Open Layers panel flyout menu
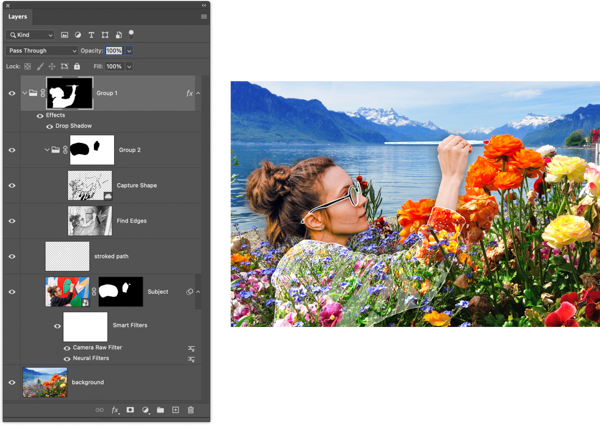The width and height of the screenshot is (600, 426). pyautogui.click(x=204, y=16)
